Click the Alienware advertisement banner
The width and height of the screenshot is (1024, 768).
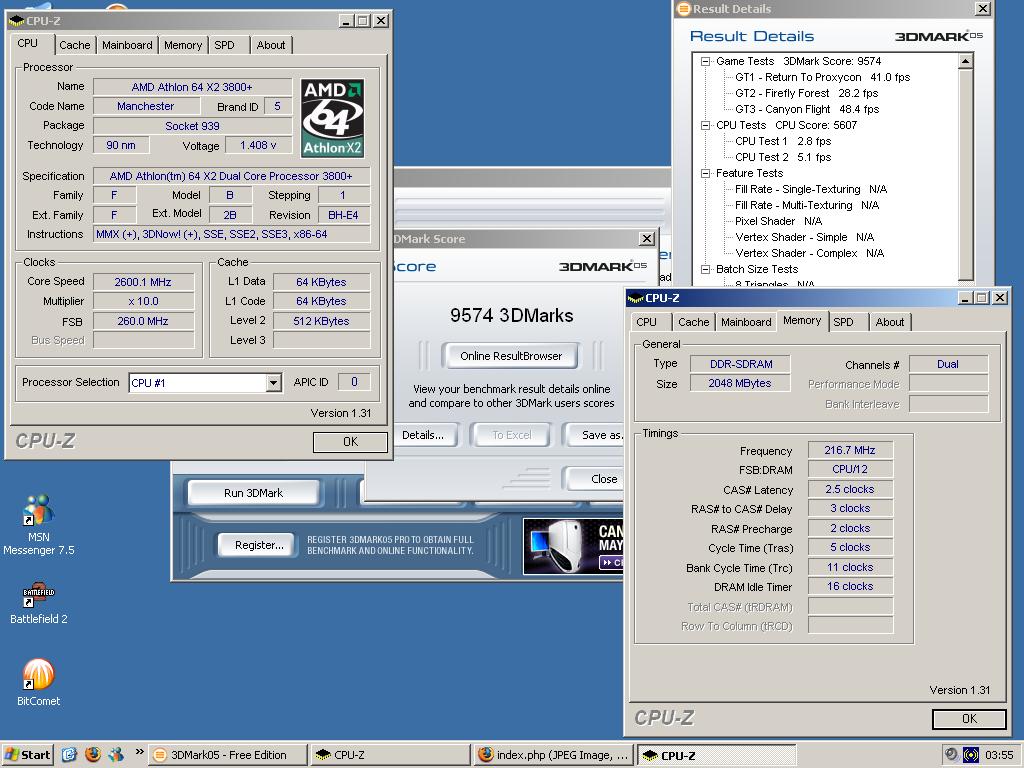tap(573, 547)
